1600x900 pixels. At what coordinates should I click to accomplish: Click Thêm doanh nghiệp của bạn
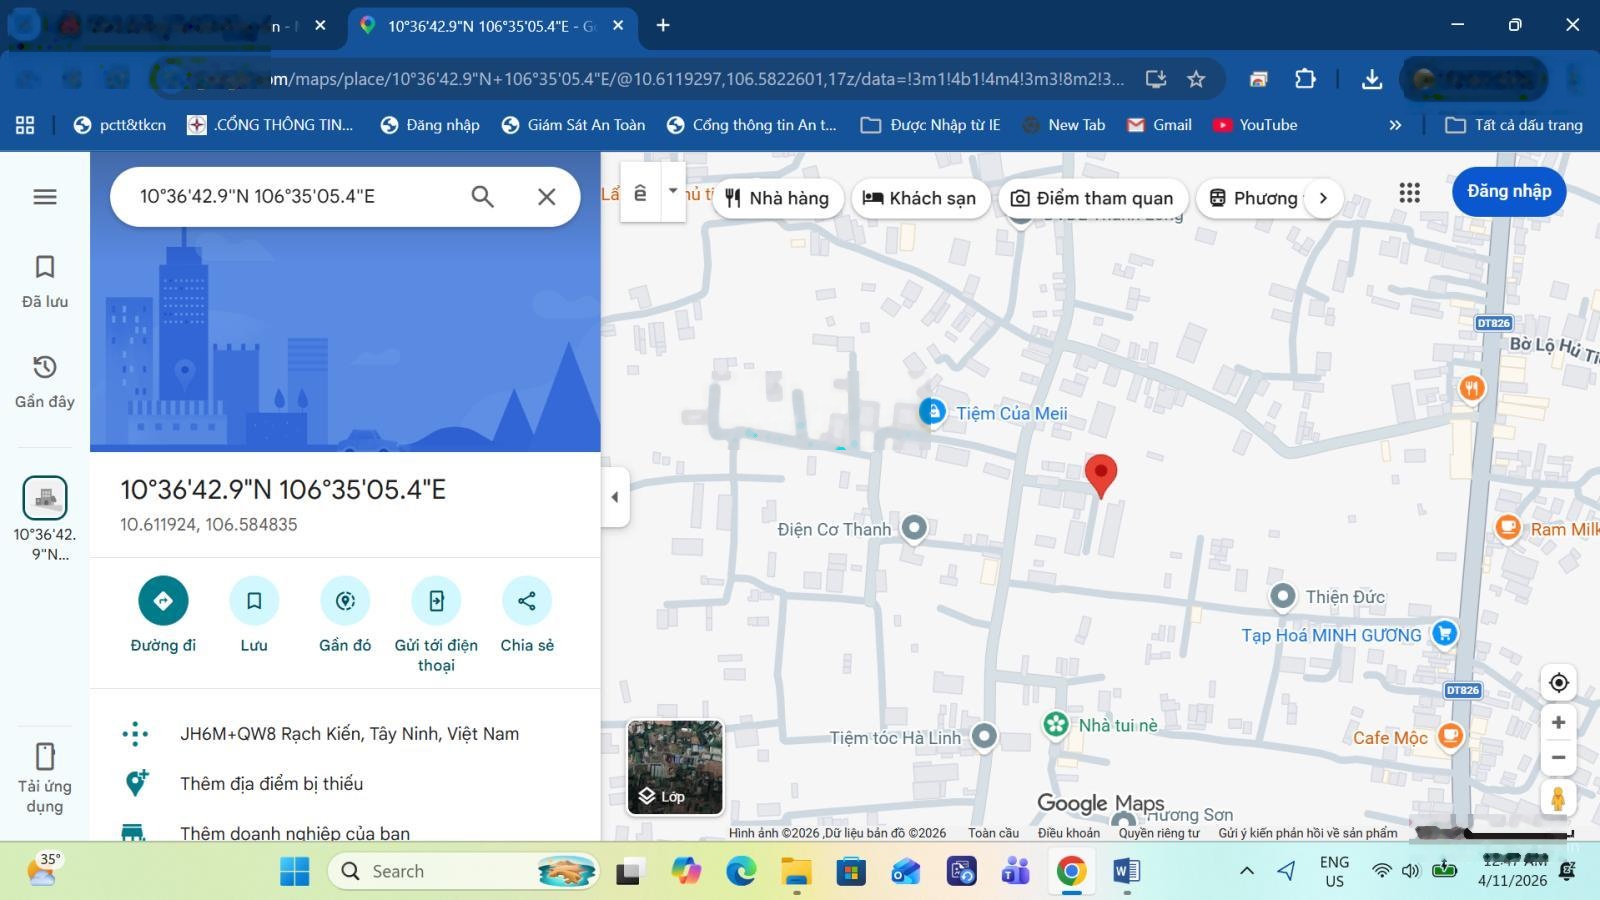pyautogui.click(x=345, y=829)
